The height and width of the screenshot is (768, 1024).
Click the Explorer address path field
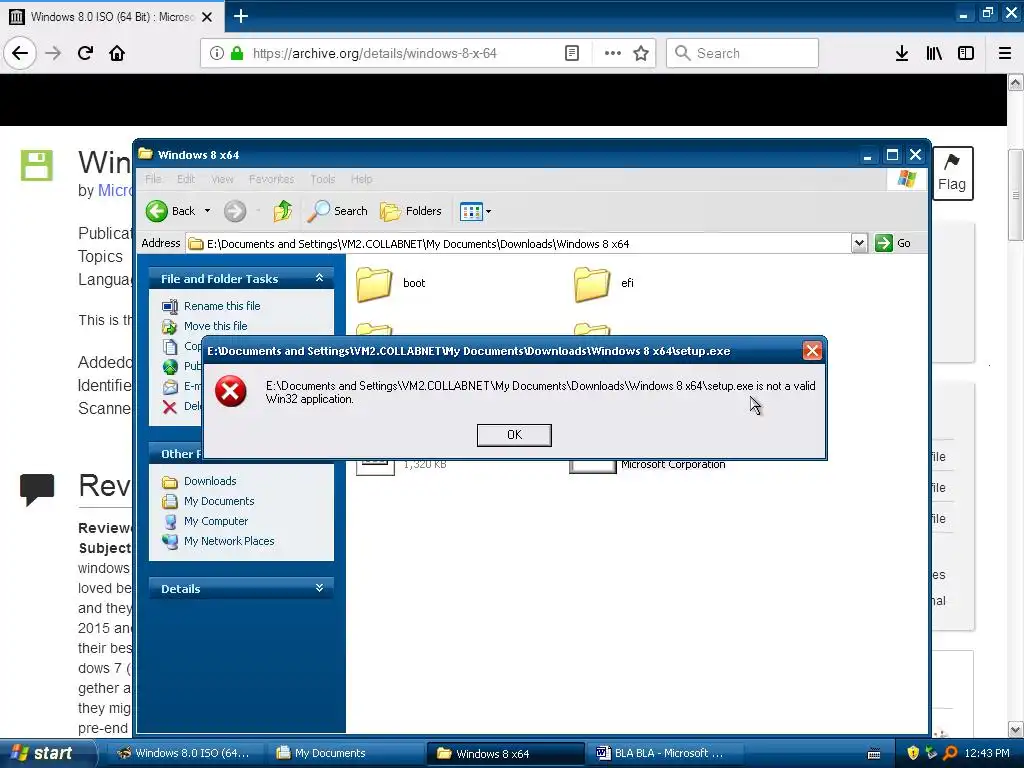pos(519,244)
